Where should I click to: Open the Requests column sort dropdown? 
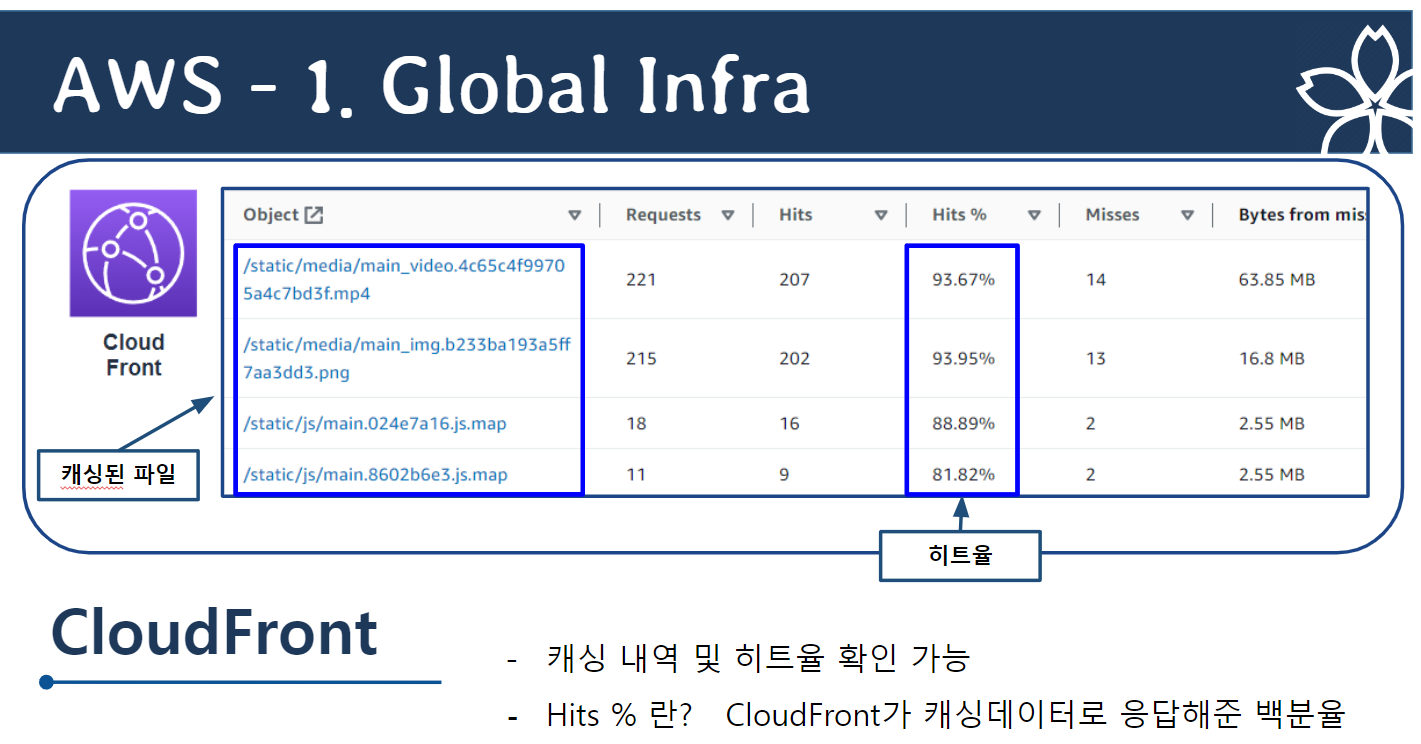(x=728, y=215)
